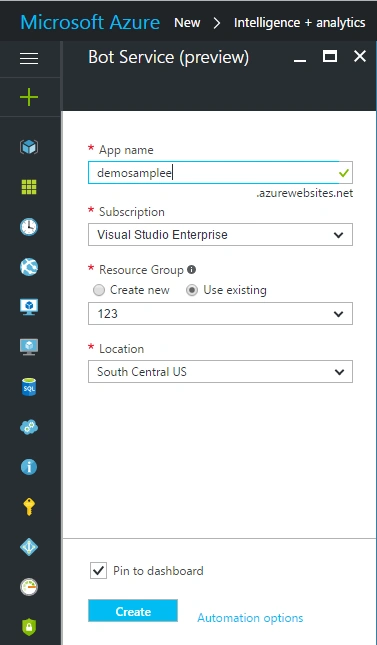Expand the Location South Central US dropdown
The image size is (377, 645).
[220, 371]
